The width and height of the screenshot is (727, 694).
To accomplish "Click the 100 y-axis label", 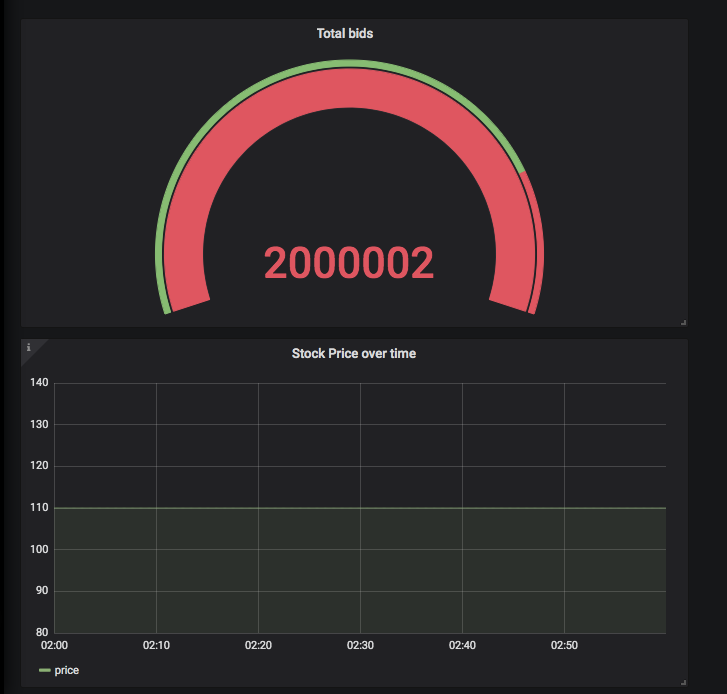I will (x=39, y=549).
